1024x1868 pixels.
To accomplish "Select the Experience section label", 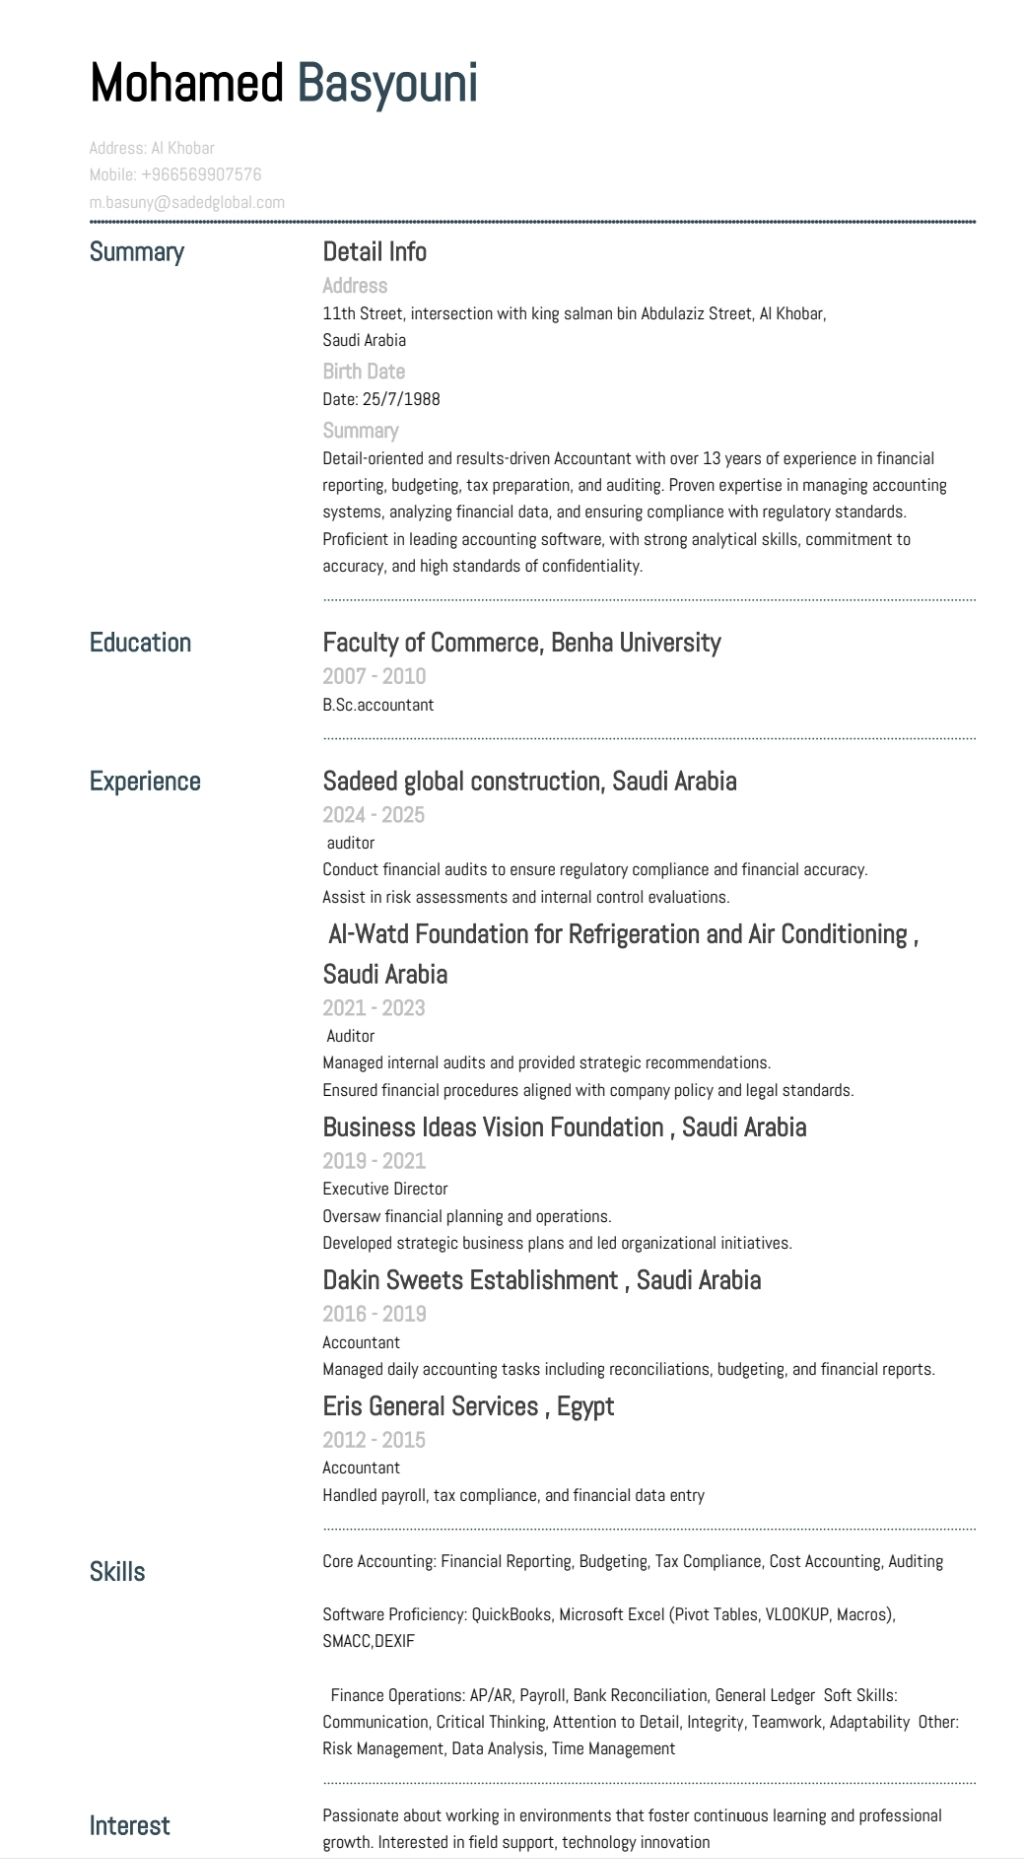I will (145, 781).
